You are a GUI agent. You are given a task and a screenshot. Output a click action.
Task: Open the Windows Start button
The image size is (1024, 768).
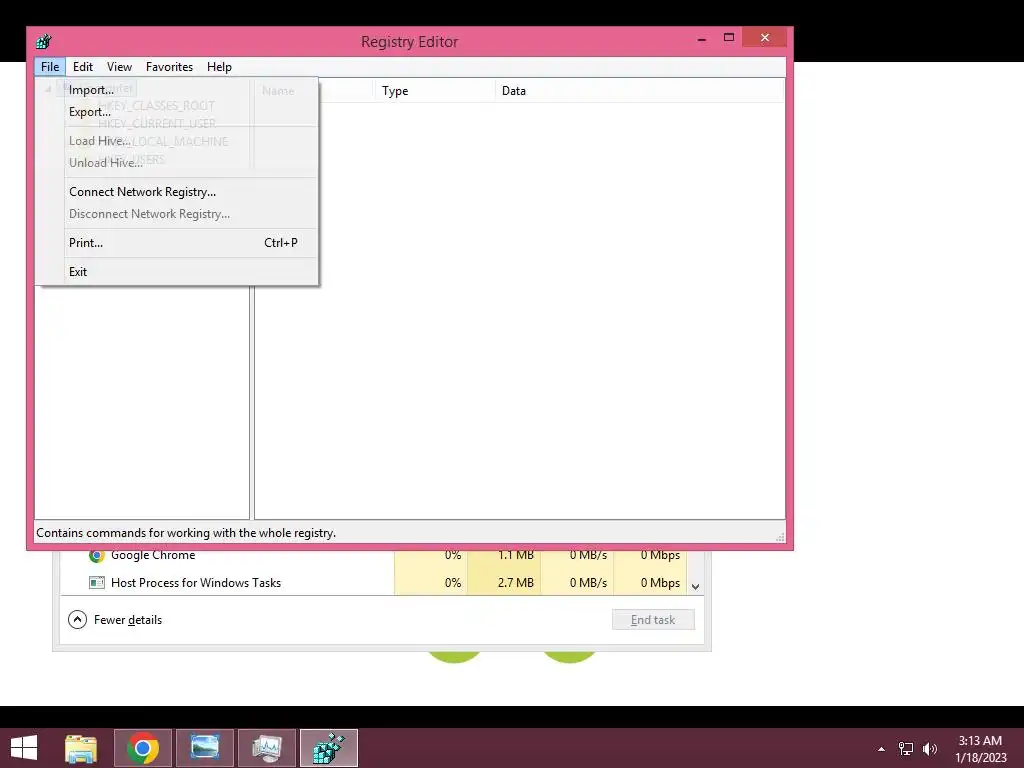pyautogui.click(x=24, y=748)
